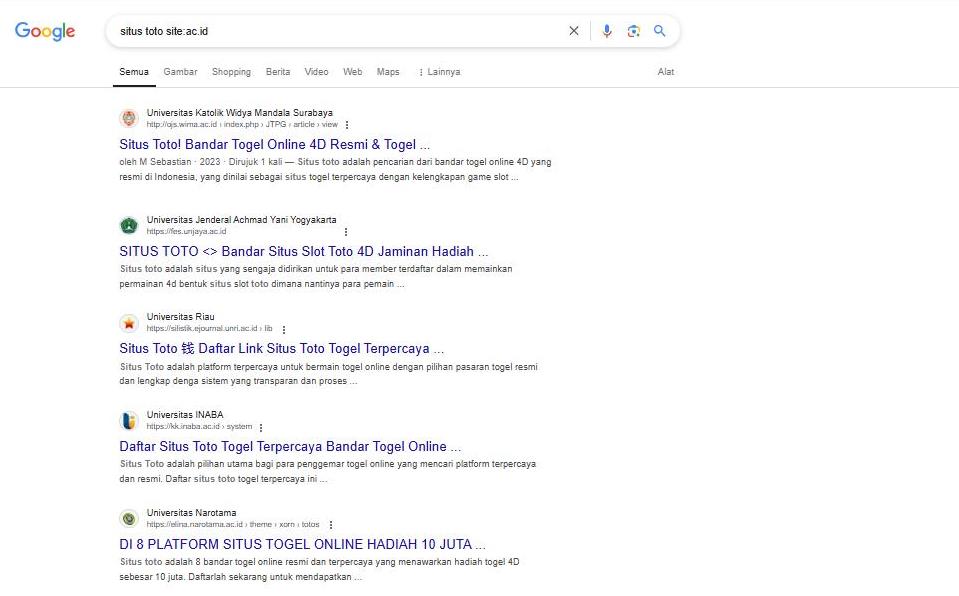Open the Maps tab
The height and width of the screenshot is (596, 959).
point(388,72)
